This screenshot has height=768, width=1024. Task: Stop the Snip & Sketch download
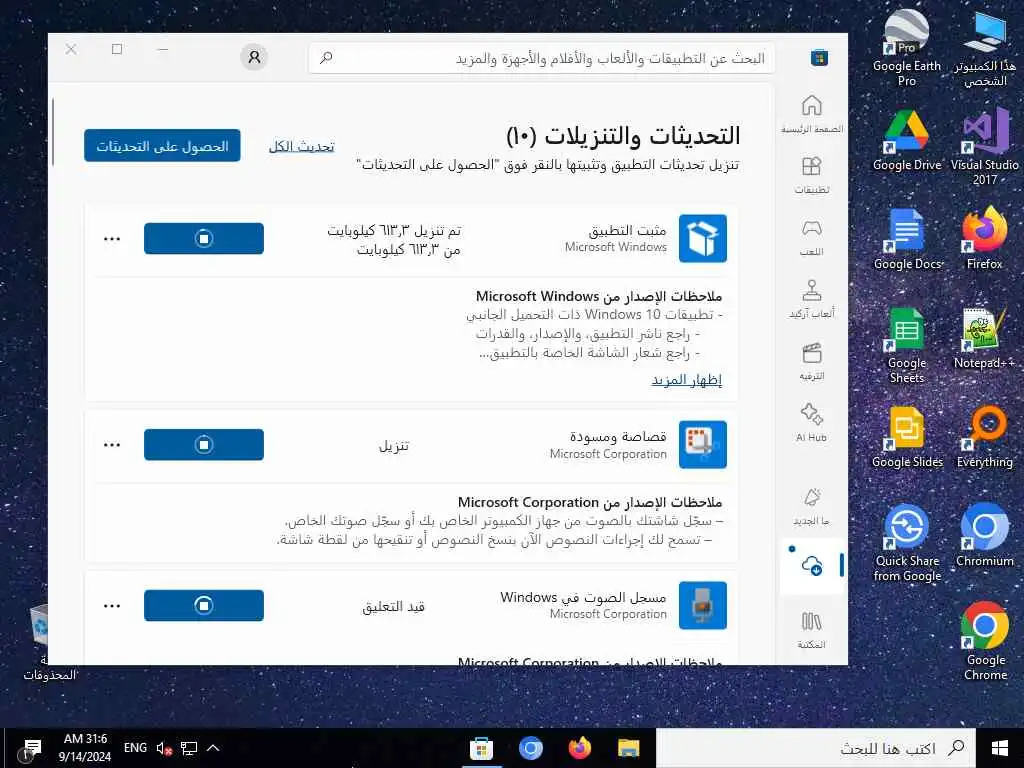[204, 445]
